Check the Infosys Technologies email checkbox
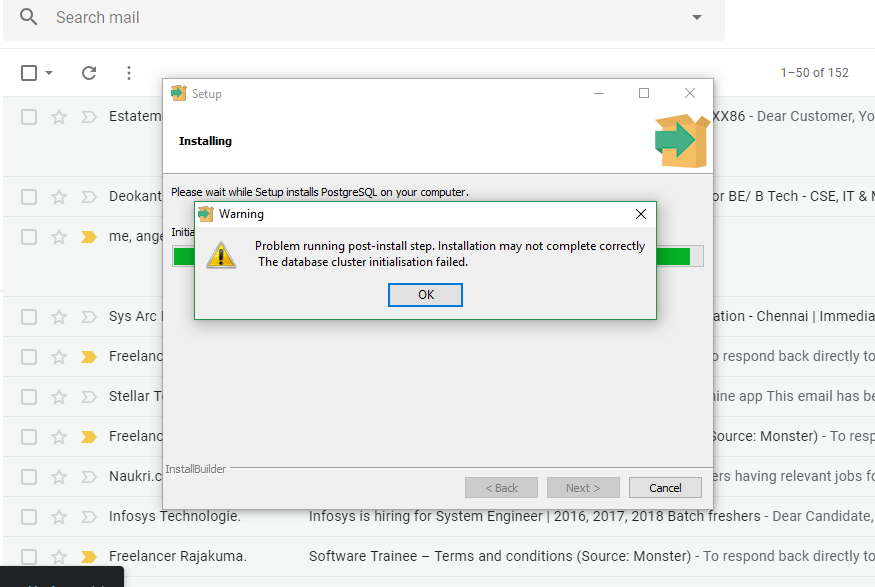 29,517
